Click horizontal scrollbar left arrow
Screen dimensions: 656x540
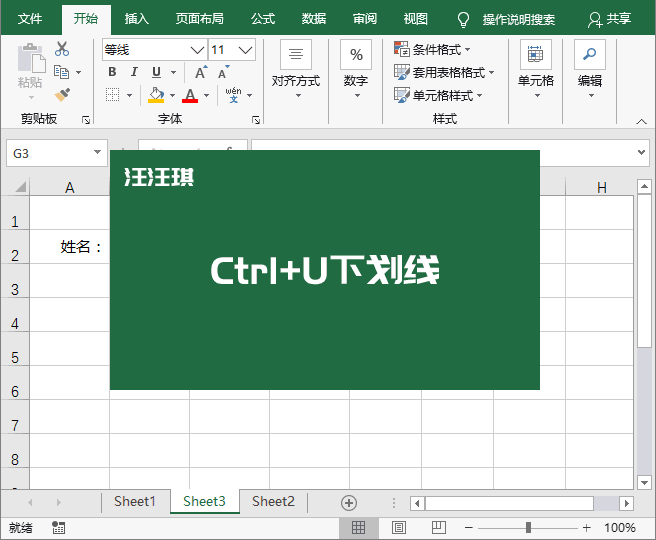[417, 503]
